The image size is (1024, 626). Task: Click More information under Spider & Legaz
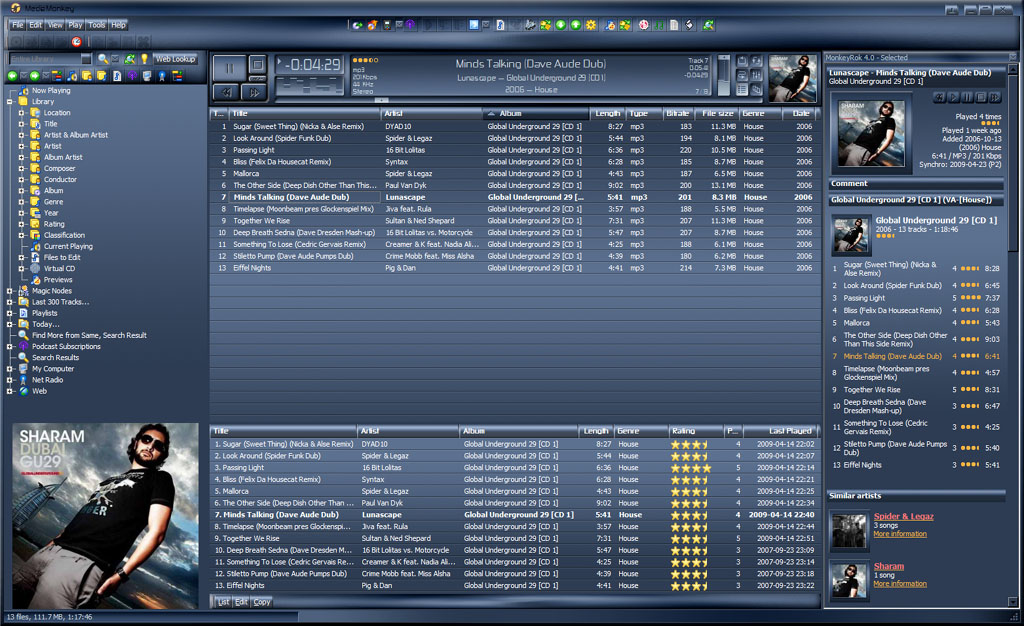coord(900,534)
